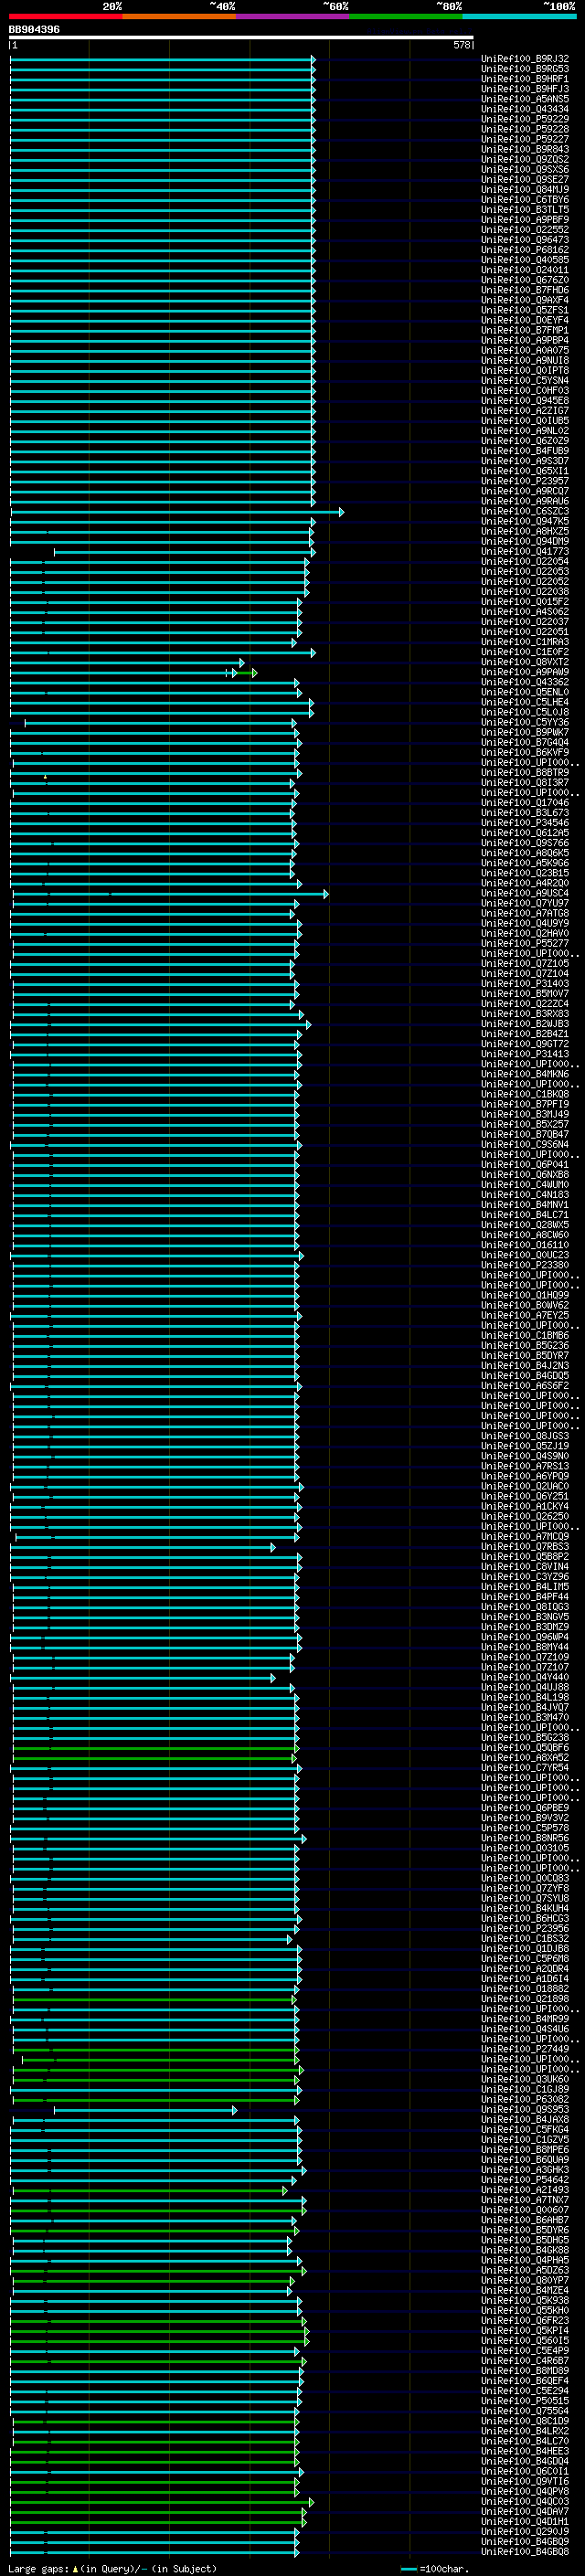The width and height of the screenshot is (585, 2576).
Task: Open hit UniRef100_A2I493
Action: coord(525,2189)
